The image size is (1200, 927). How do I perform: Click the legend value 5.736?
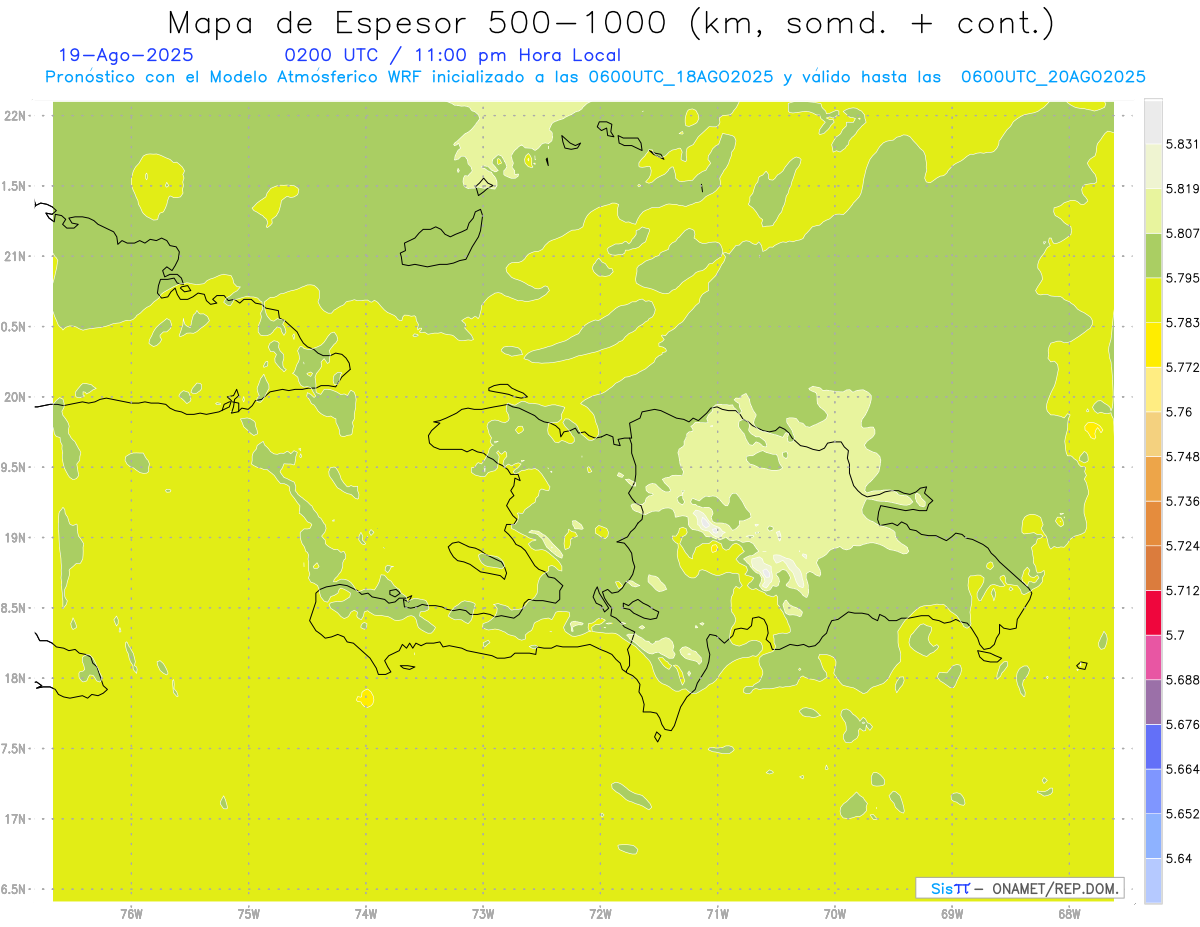(x=1182, y=501)
